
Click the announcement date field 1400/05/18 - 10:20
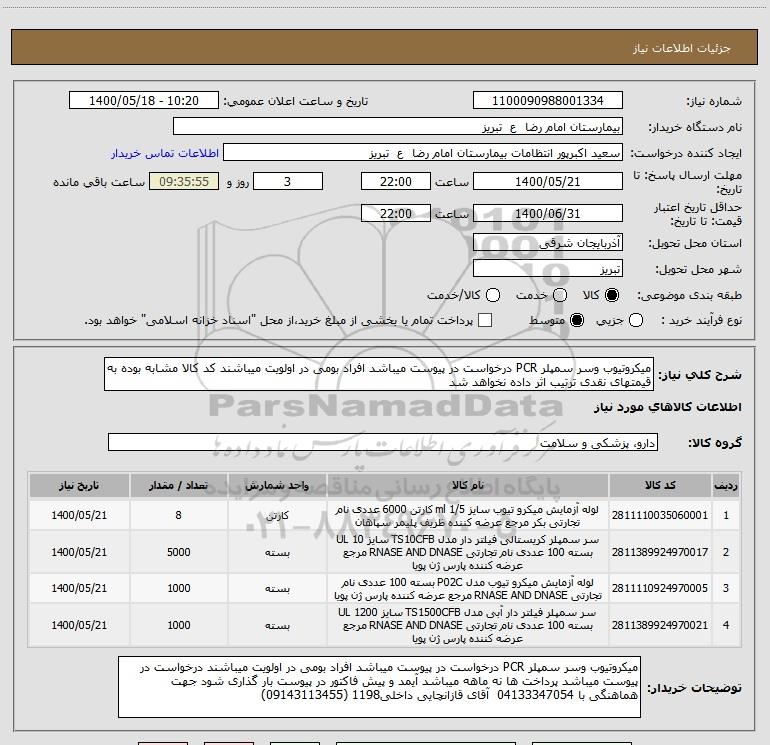pyautogui.click(x=144, y=101)
